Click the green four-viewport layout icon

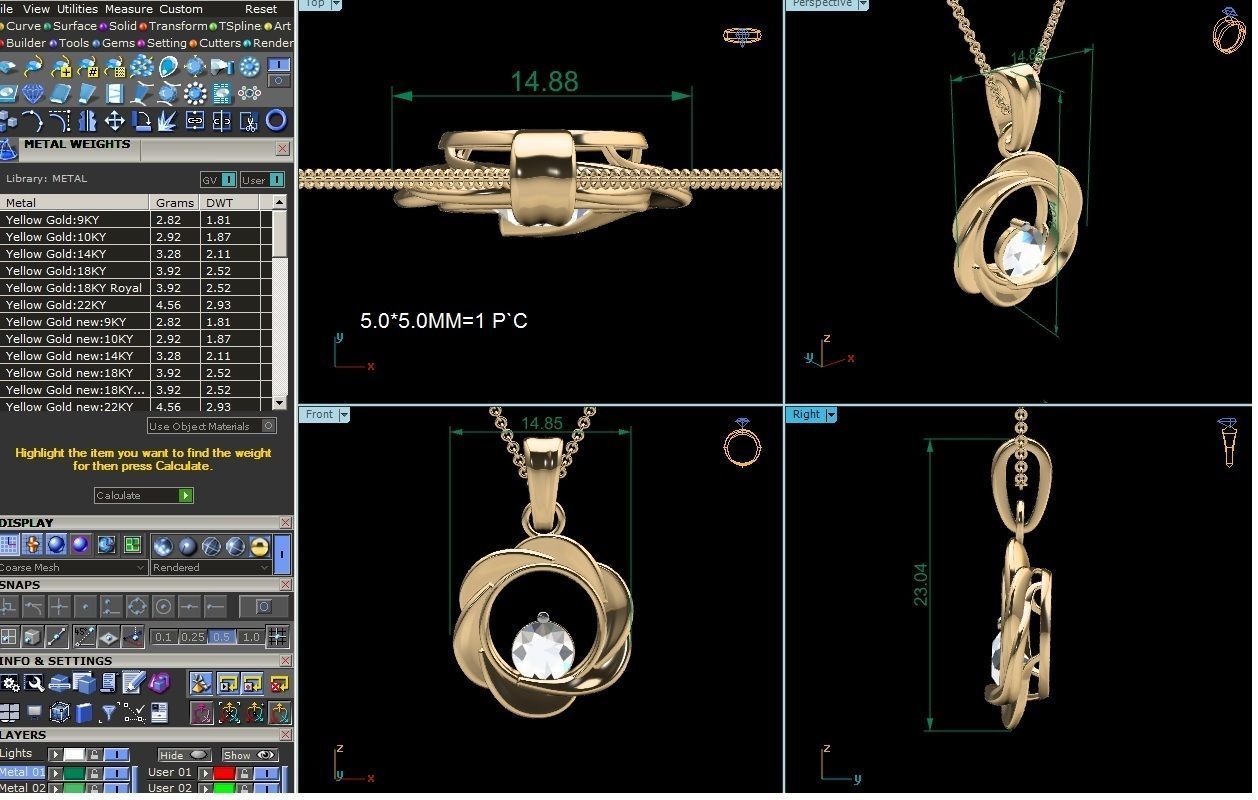pos(132,545)
